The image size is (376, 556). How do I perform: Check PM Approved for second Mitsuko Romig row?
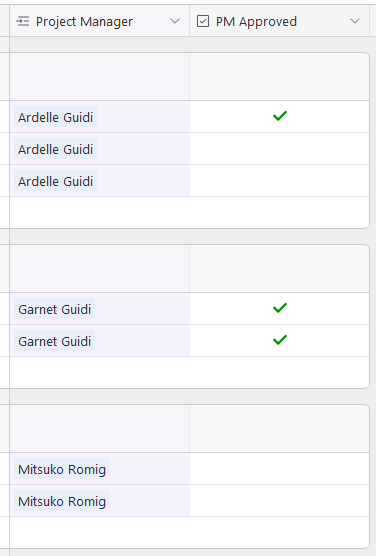tap(280, 500)
